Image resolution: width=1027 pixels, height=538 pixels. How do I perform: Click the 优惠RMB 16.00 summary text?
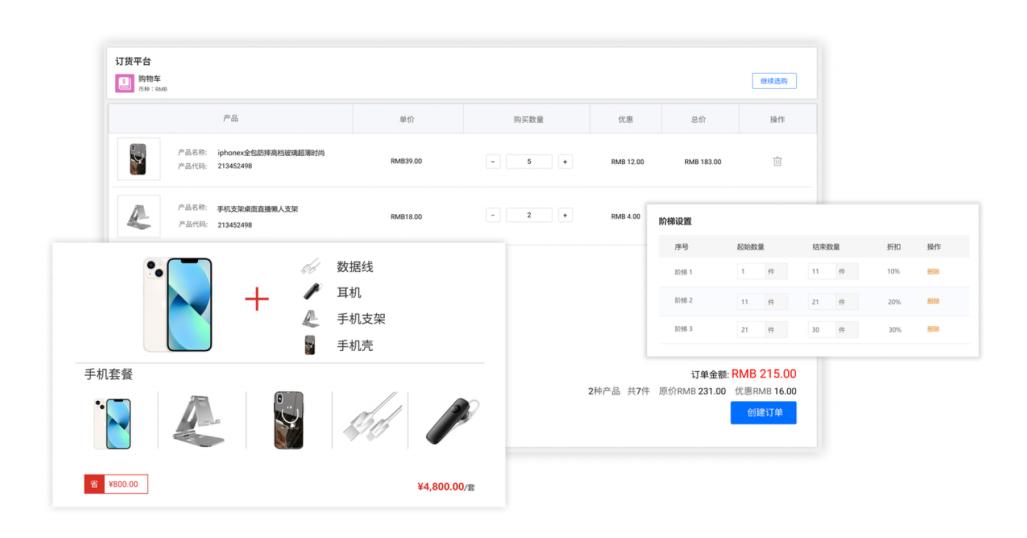766,391
